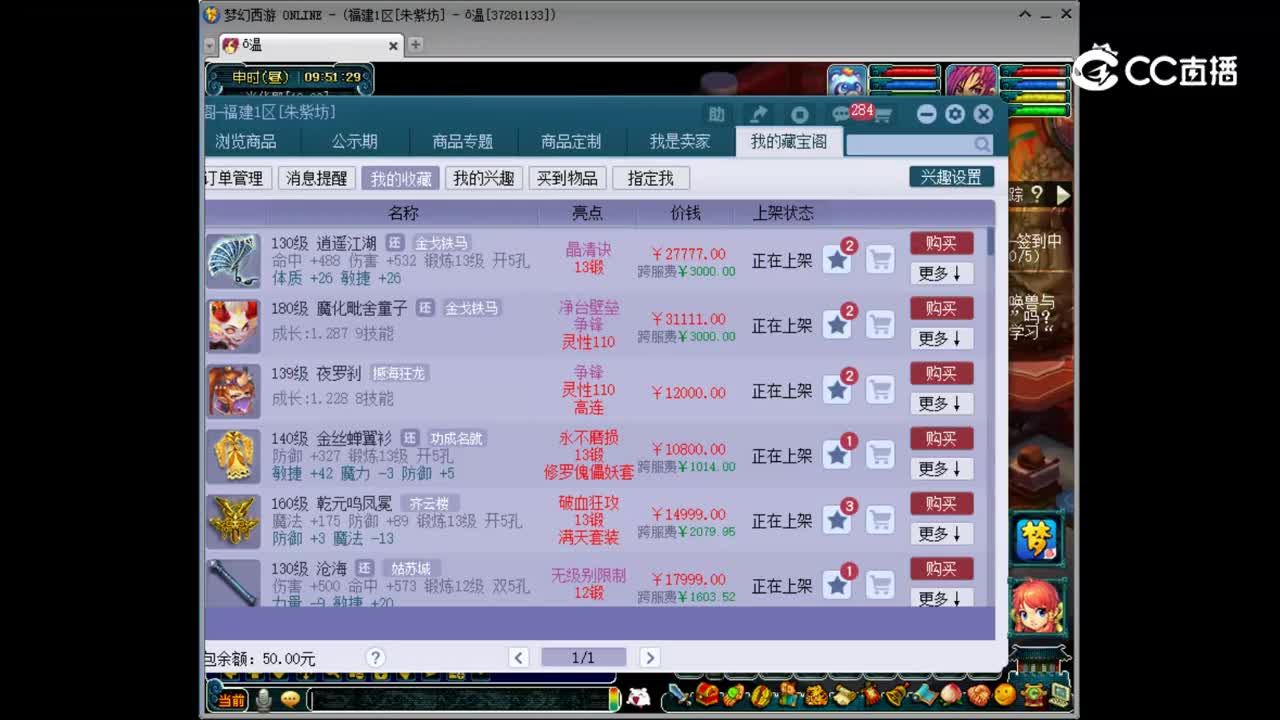The width and height of the screenshot is (1280, 720).
Task: Buy the 逍遥江湖 fan with 购买
Action: pos(941,243)
